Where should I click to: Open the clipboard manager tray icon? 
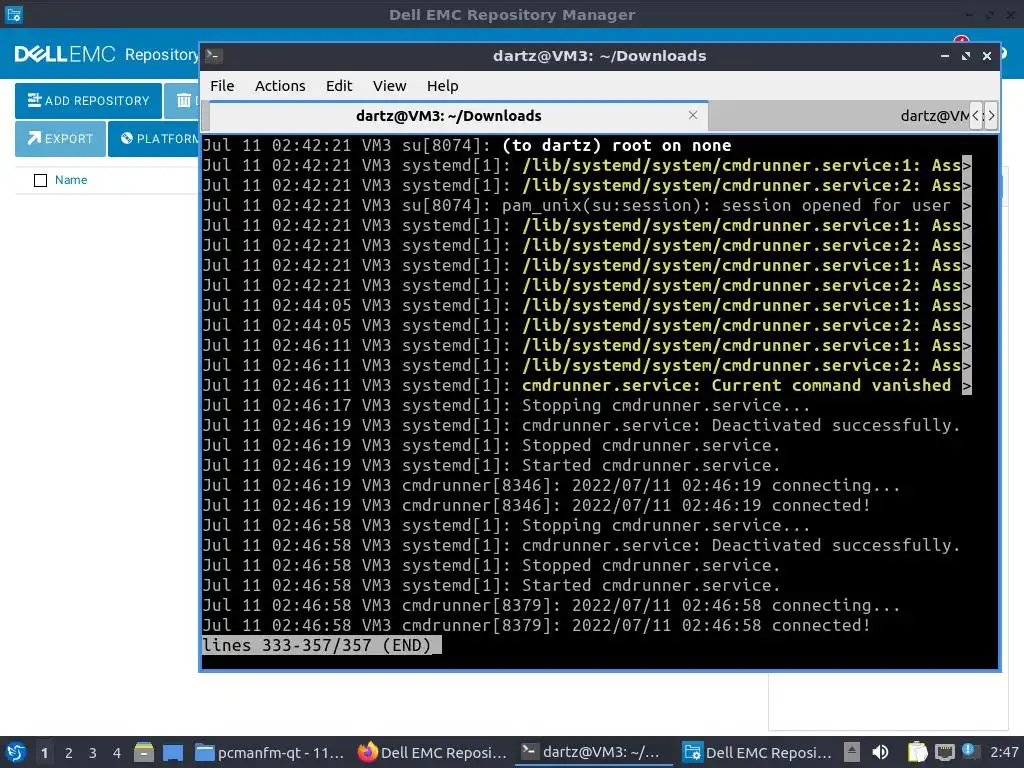click(x=918, y=752)
